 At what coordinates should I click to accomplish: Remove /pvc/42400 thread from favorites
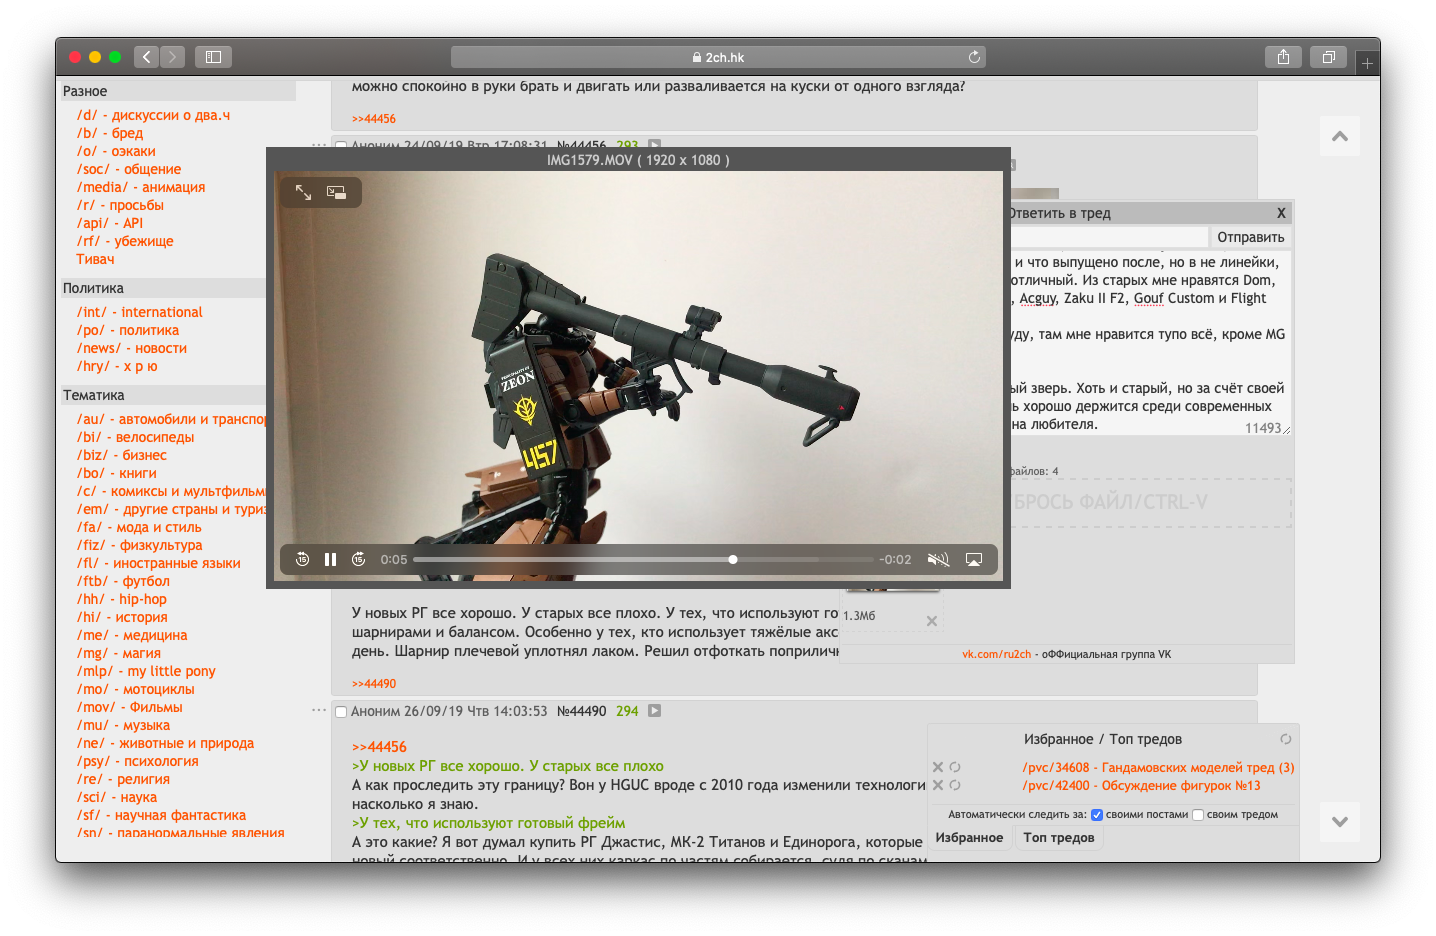click(x=938, y=785)
